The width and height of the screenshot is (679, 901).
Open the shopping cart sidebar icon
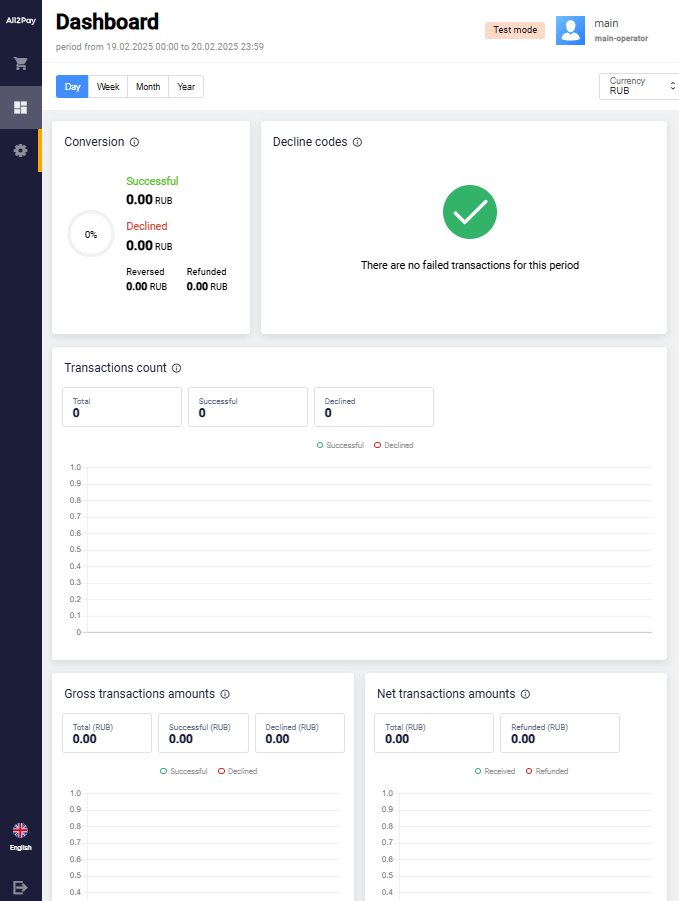[20, 64]
